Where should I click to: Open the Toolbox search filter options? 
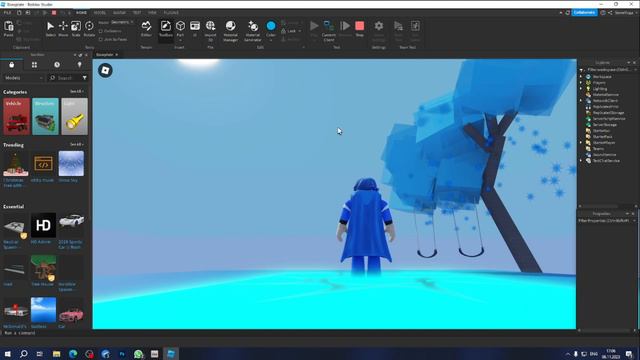tap(84, 78)
